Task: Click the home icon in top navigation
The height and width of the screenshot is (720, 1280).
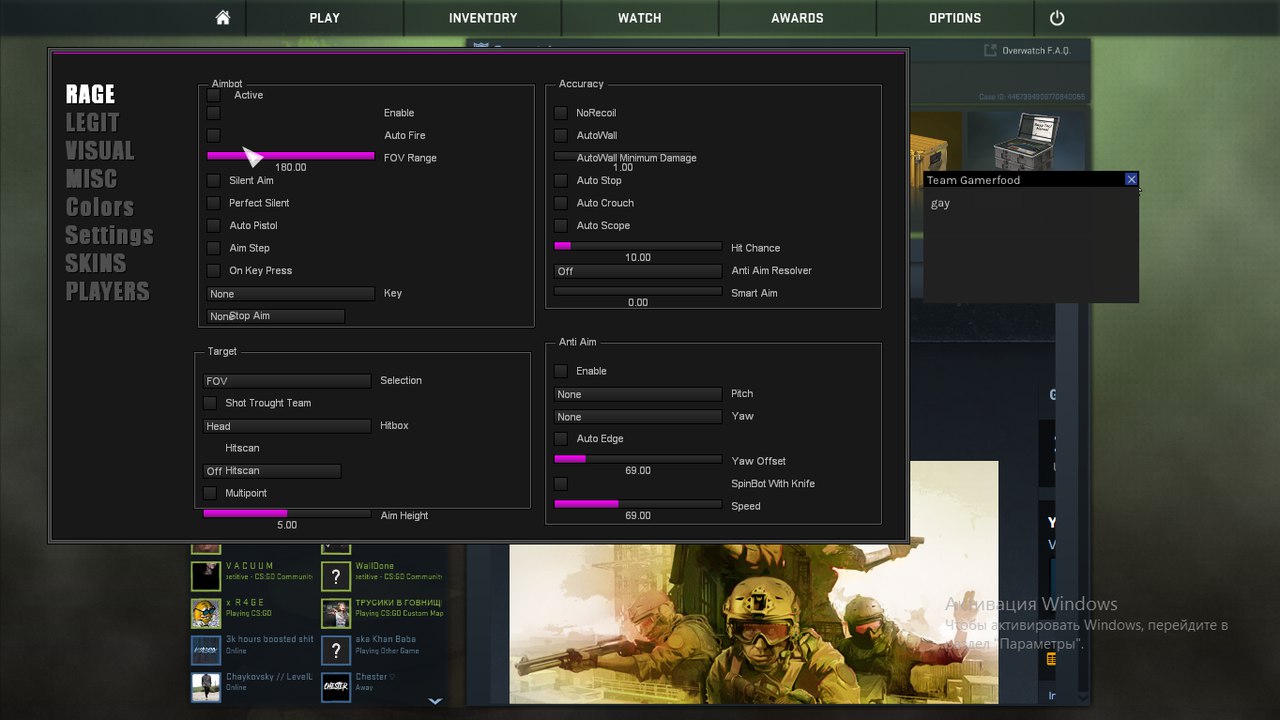Action: (x=223, y=18)
